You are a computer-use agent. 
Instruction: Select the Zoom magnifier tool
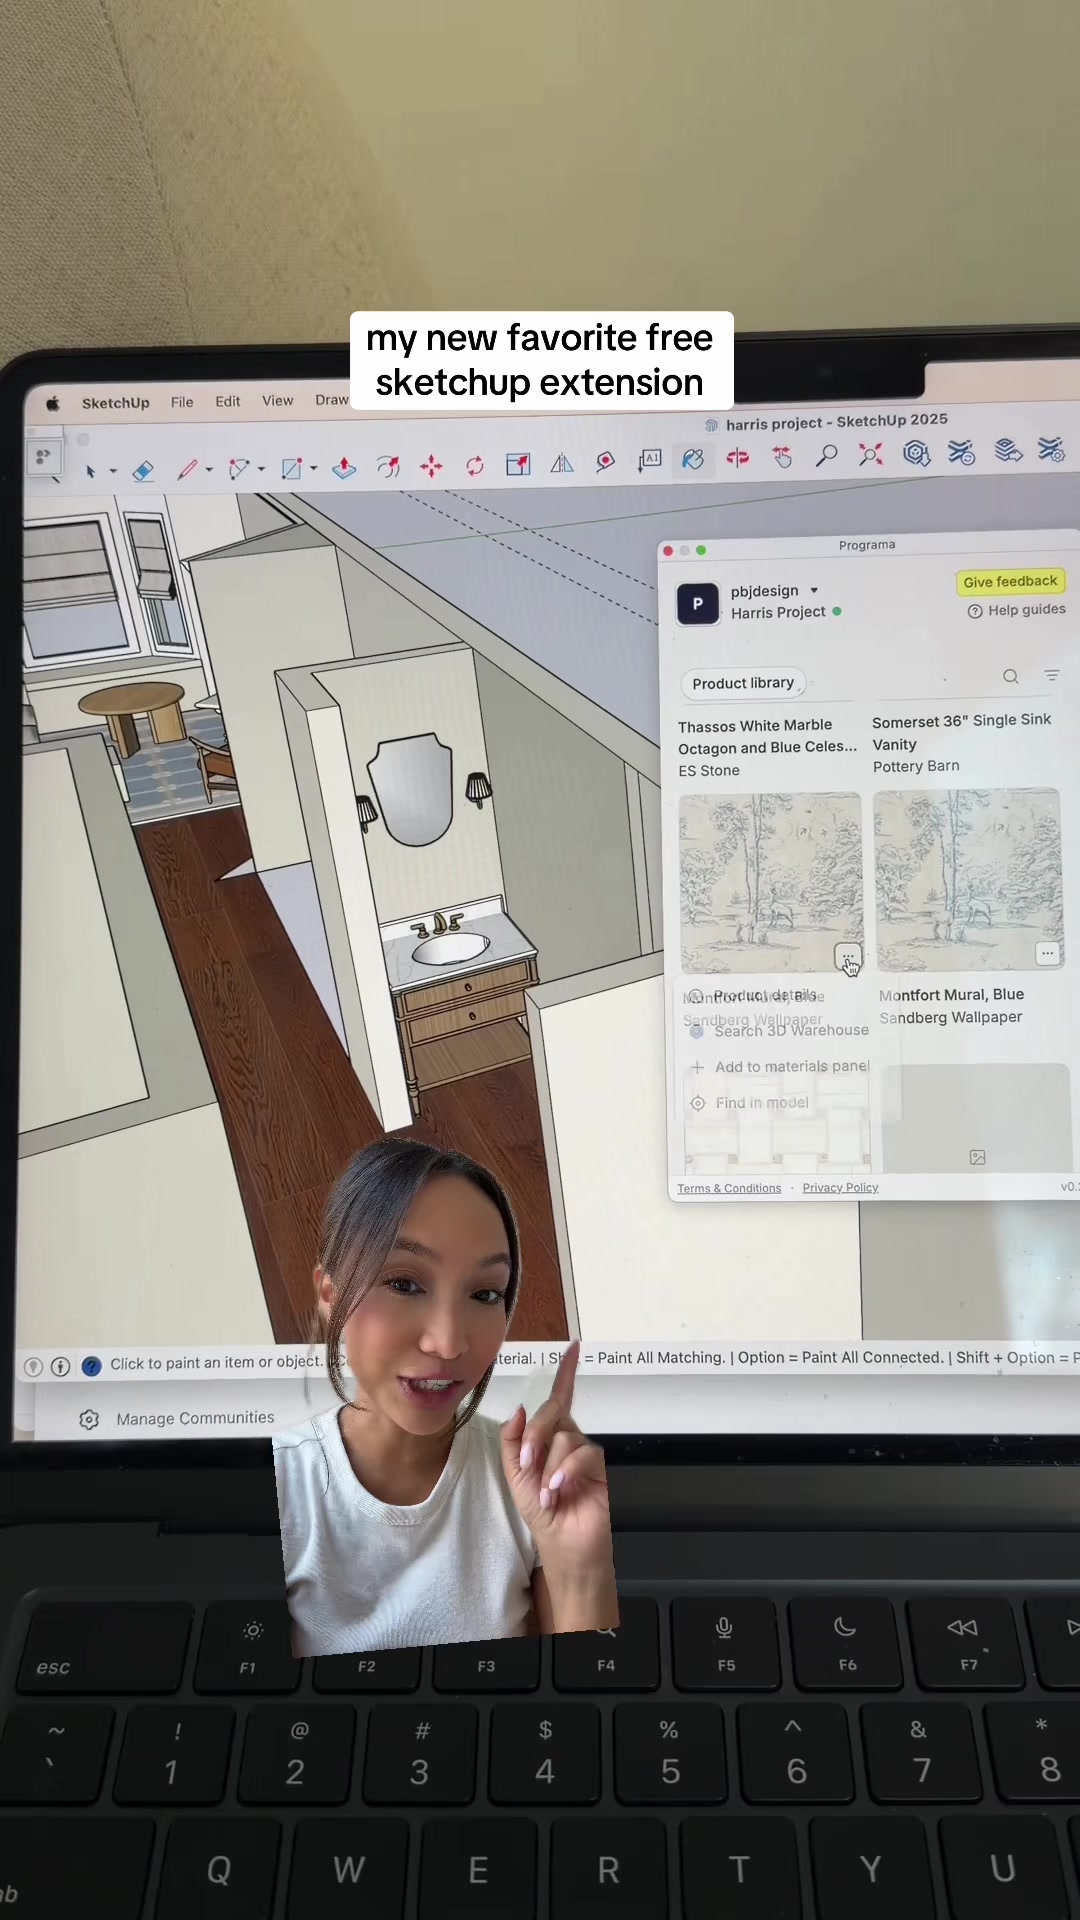826,456
